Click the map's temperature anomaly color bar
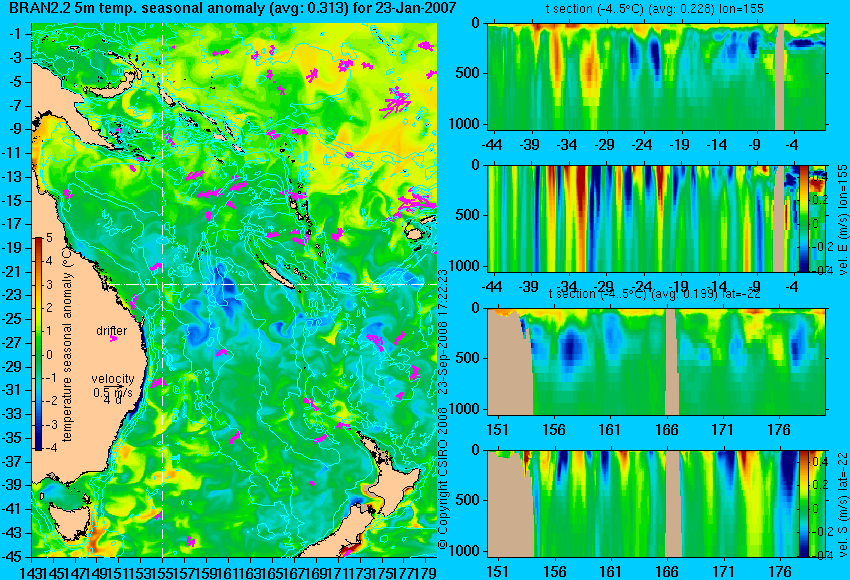The height and width of the screenshot is (580, 850). pos(39,344)
